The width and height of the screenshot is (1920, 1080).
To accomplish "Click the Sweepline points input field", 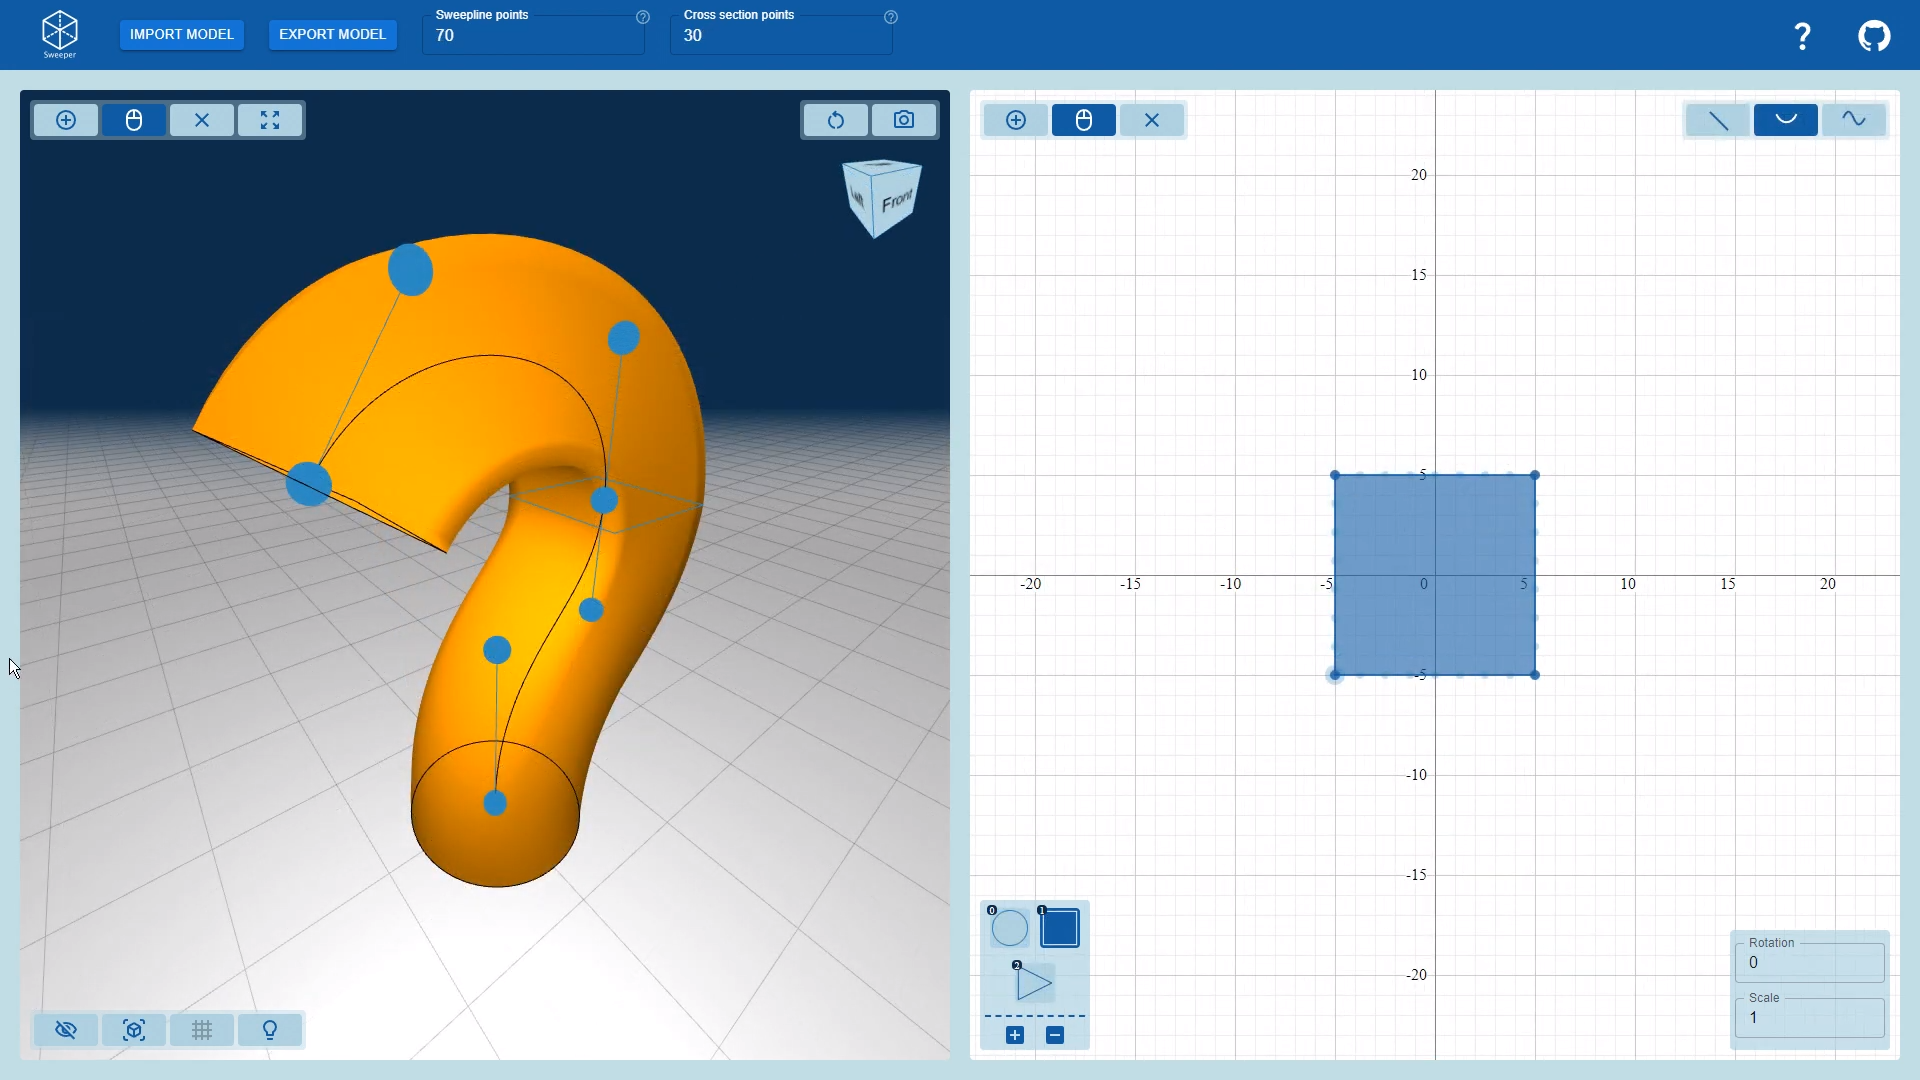I will click(532, 36).
